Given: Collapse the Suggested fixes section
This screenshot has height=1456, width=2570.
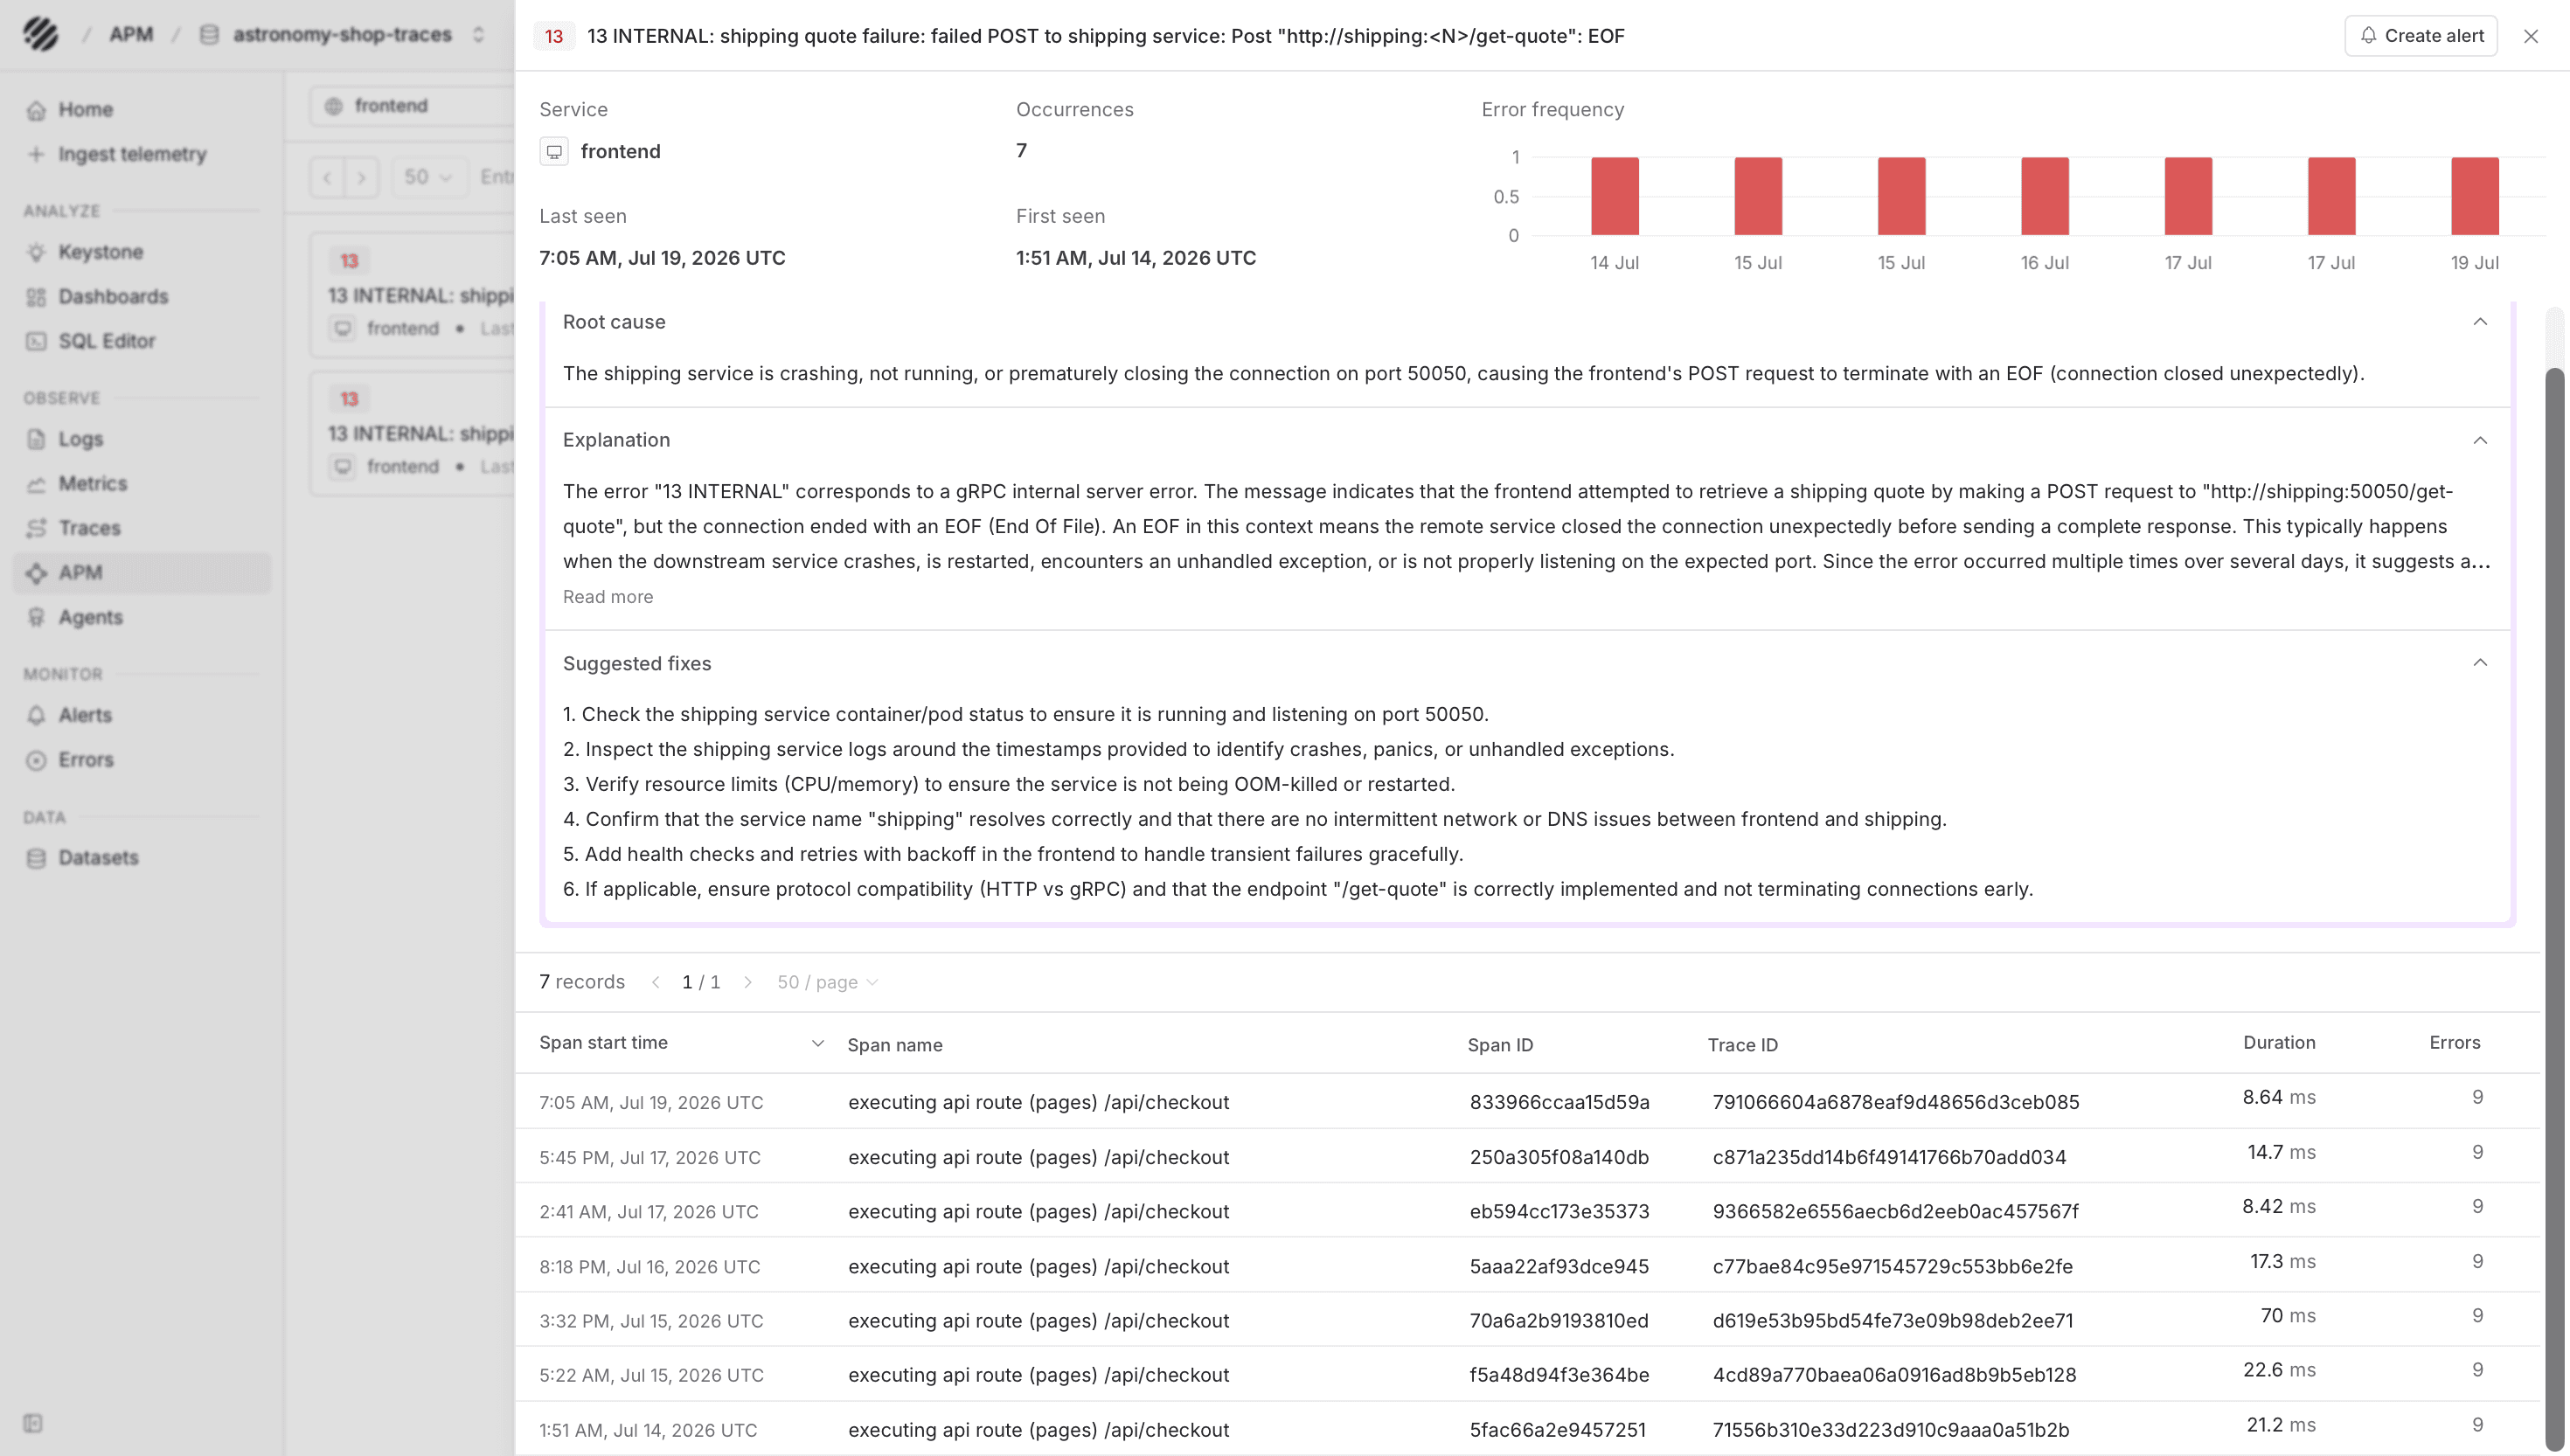Looking at the screenshot, I should (2480, 663).
